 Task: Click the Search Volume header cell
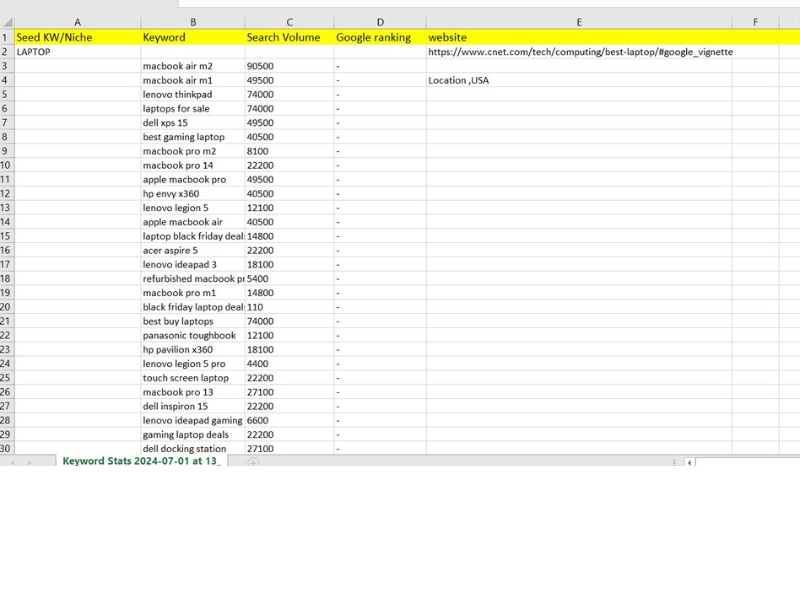coord(288,37)
